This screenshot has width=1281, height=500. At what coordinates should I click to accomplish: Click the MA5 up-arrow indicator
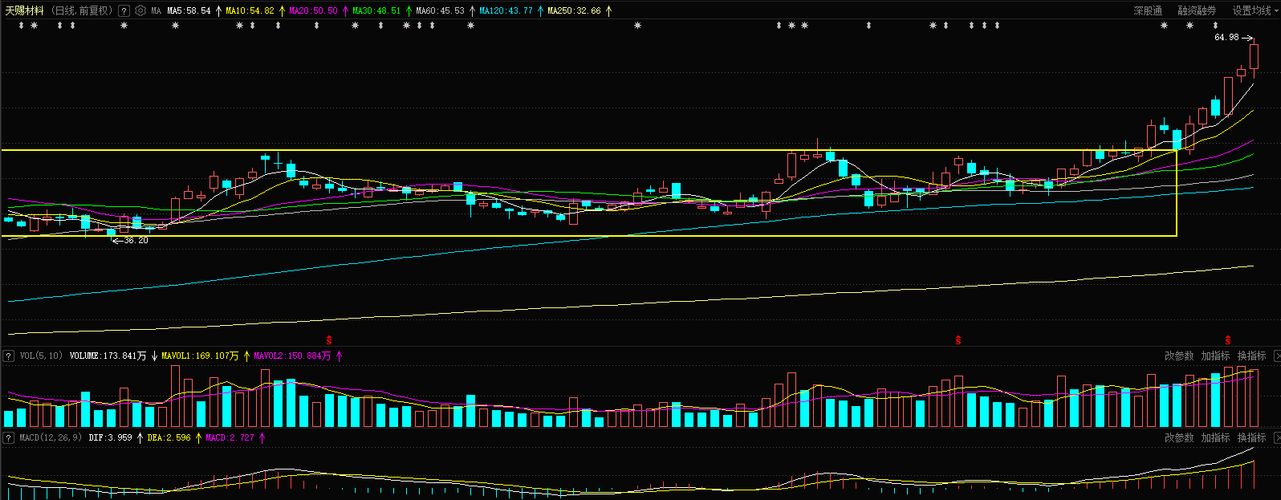(218, 11)
